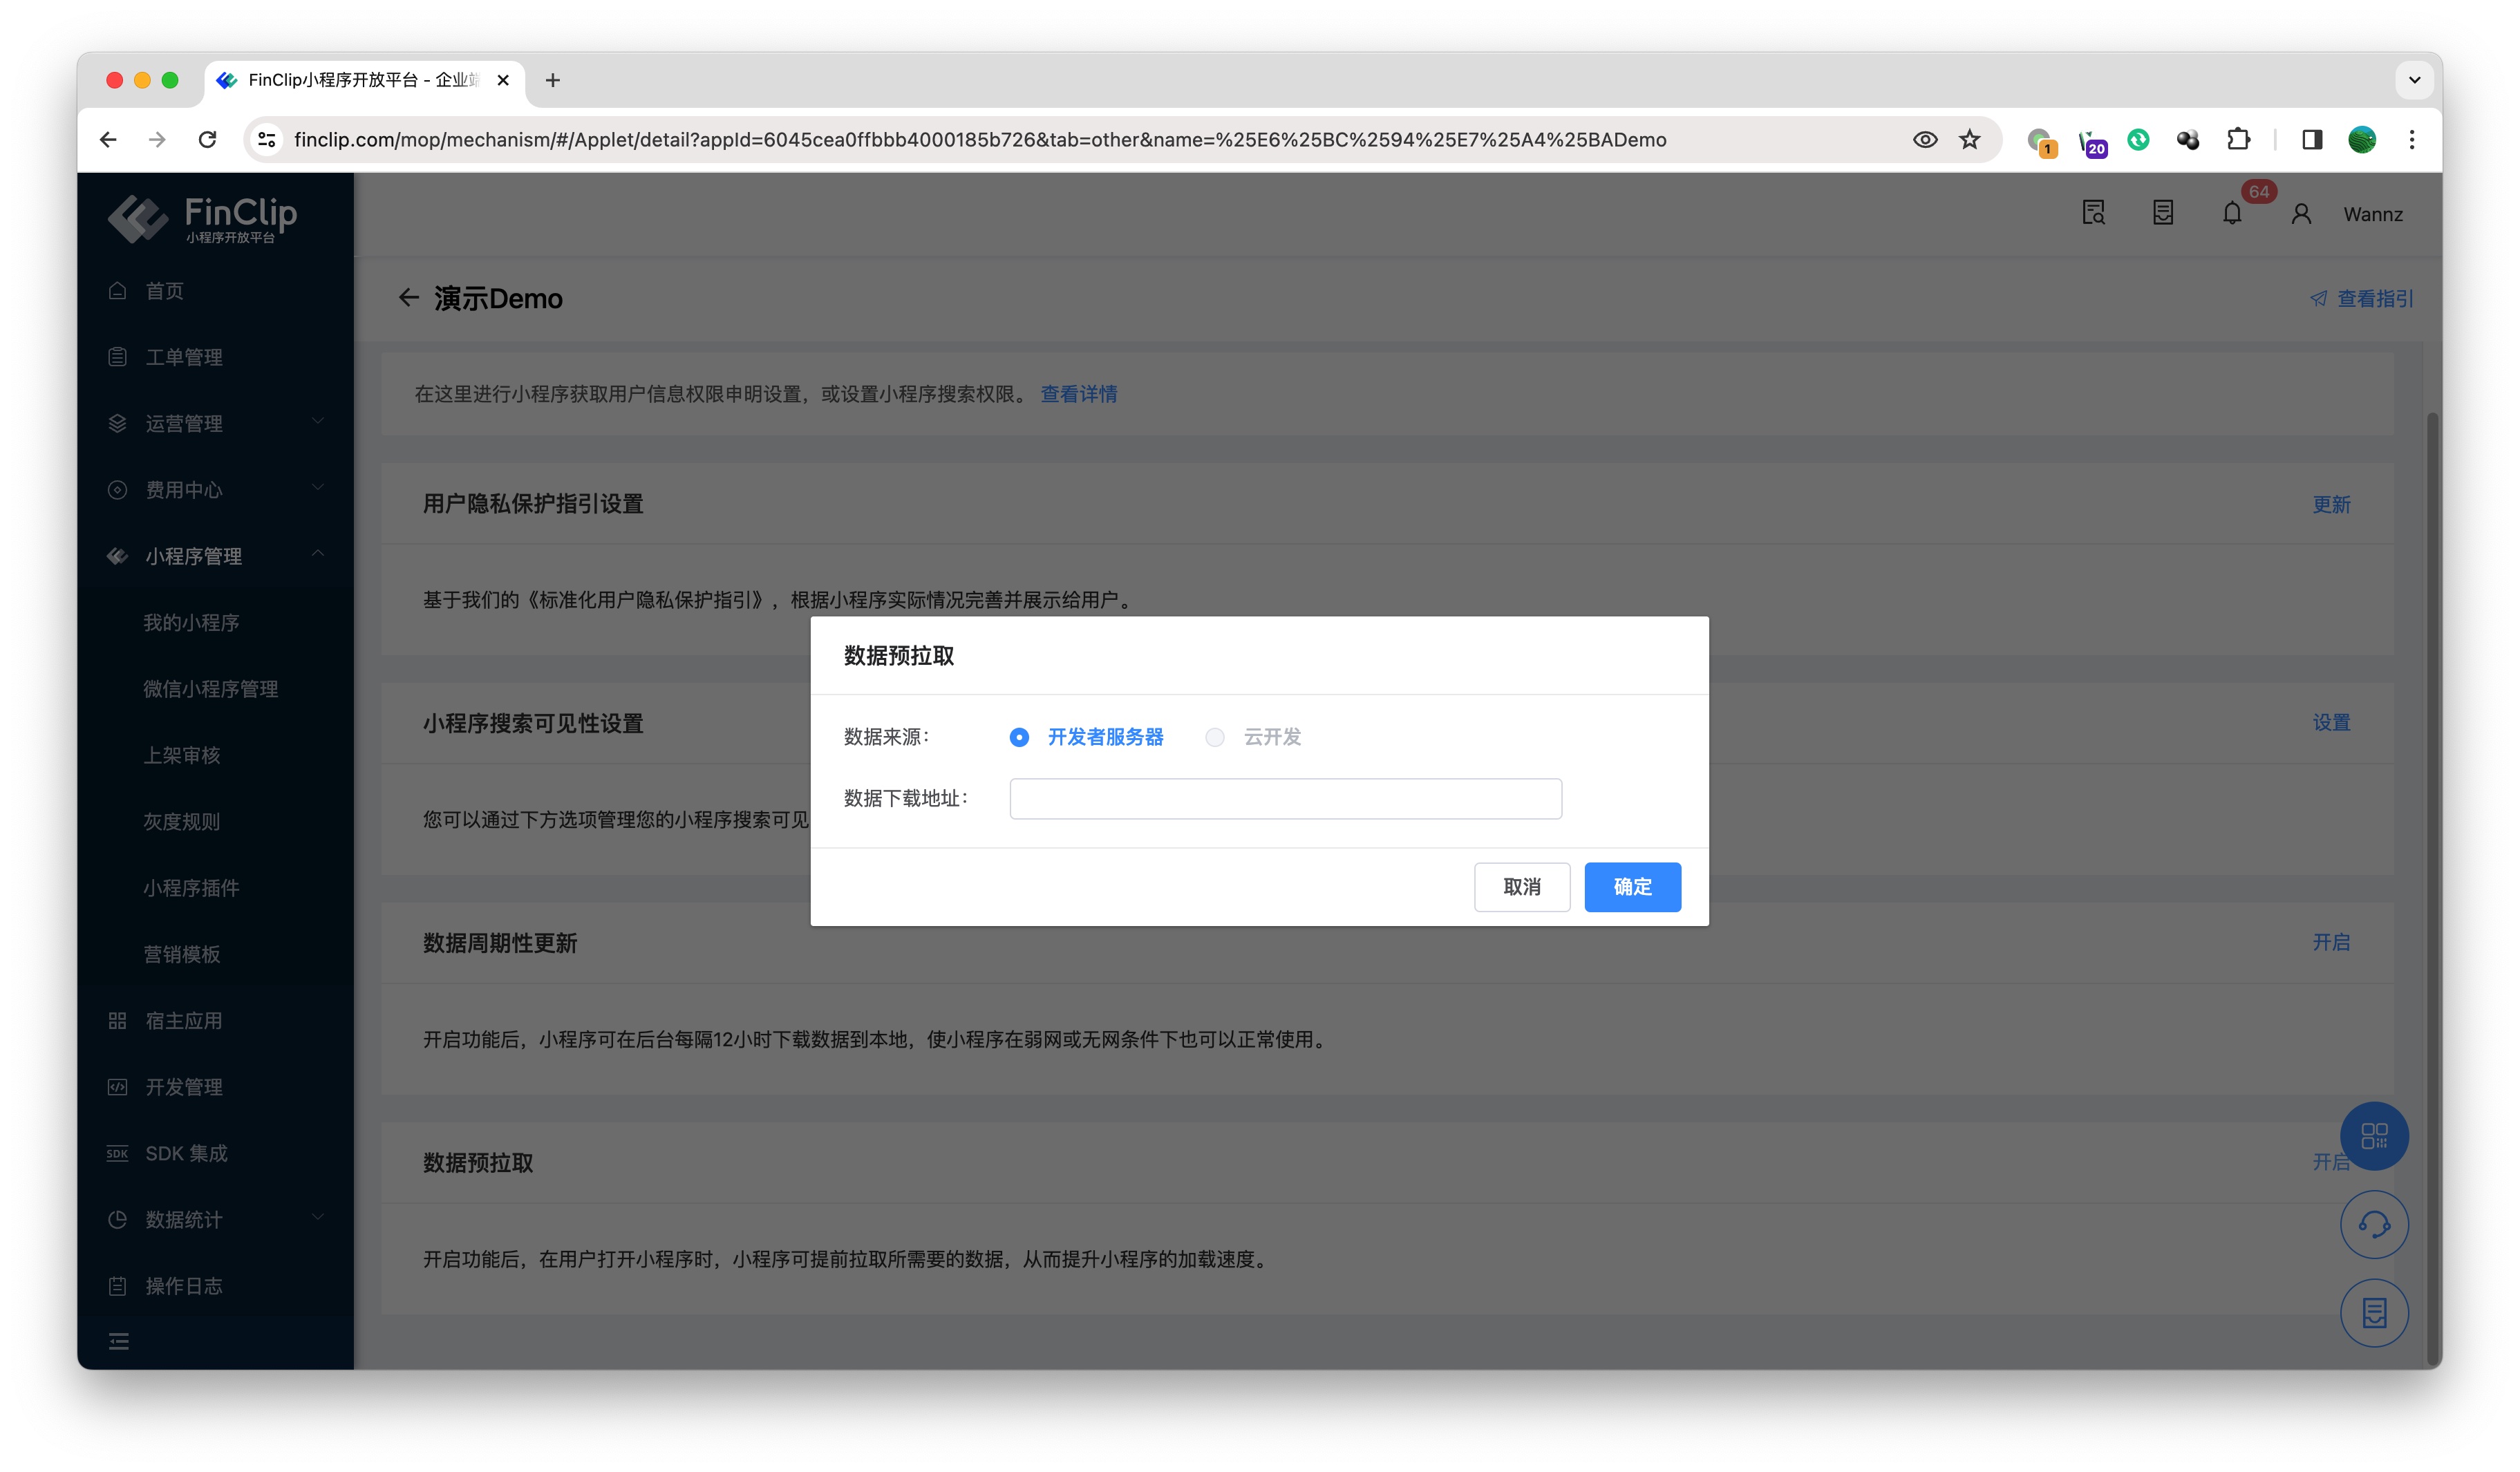The width and height of the screenshot is (2520, 1472).
Task: Bookmark page with the star icon
Action: click(1969, 139)
